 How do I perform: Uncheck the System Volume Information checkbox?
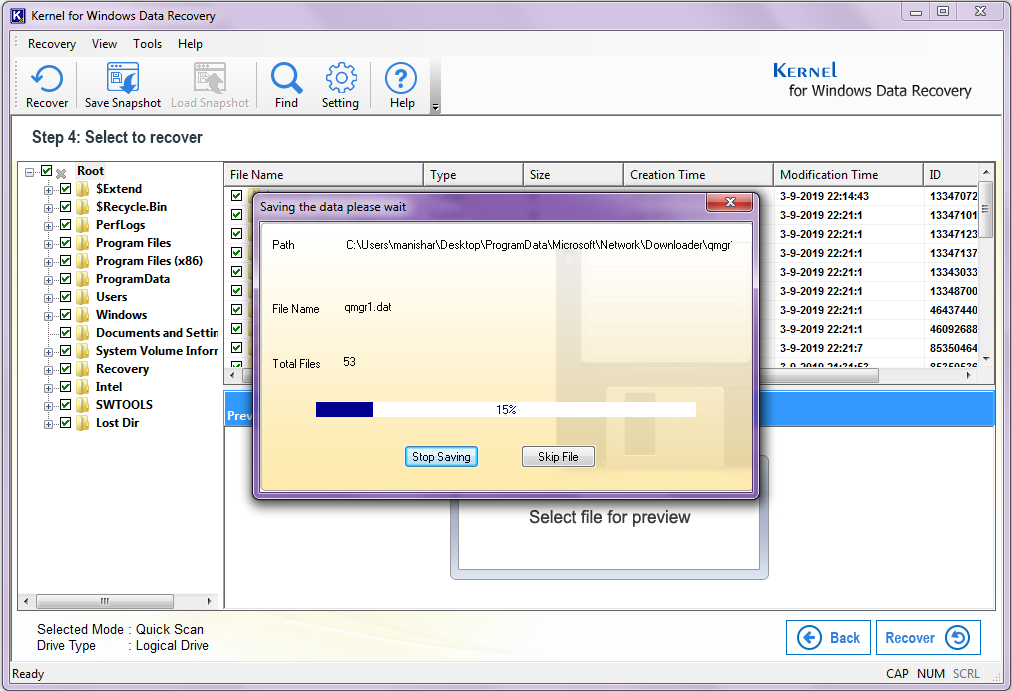pyautogui.click(x=65, y=350)
